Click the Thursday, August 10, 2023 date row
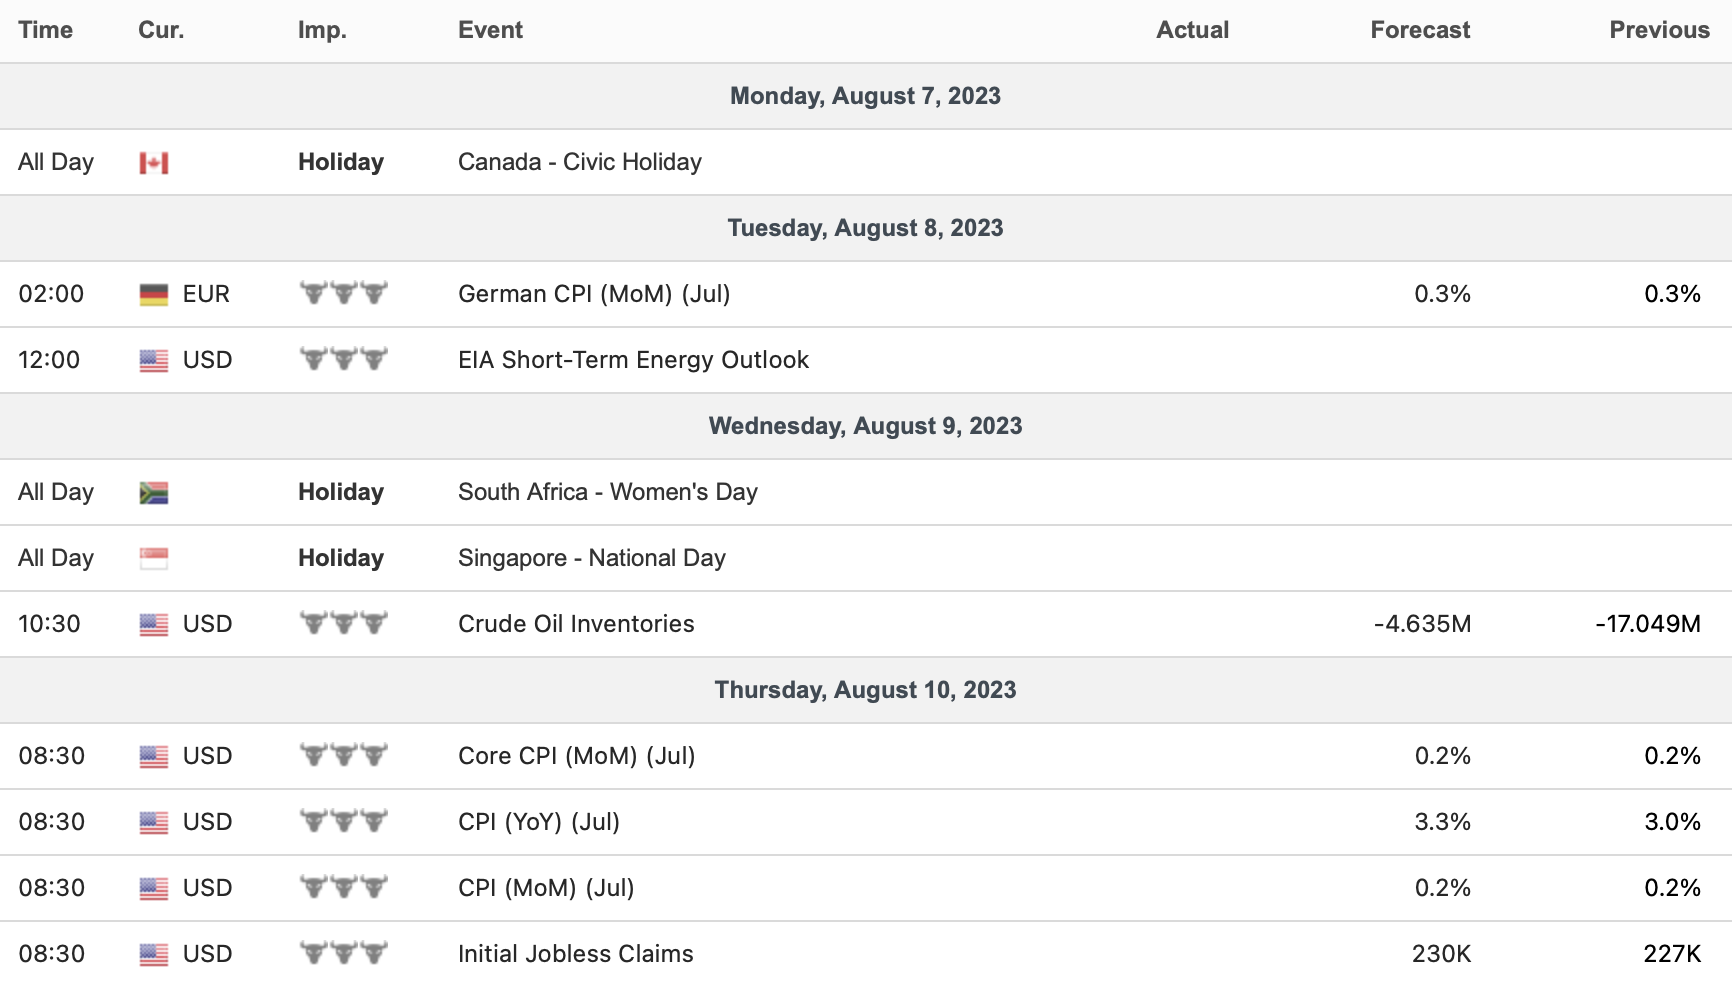 (865, 690)
